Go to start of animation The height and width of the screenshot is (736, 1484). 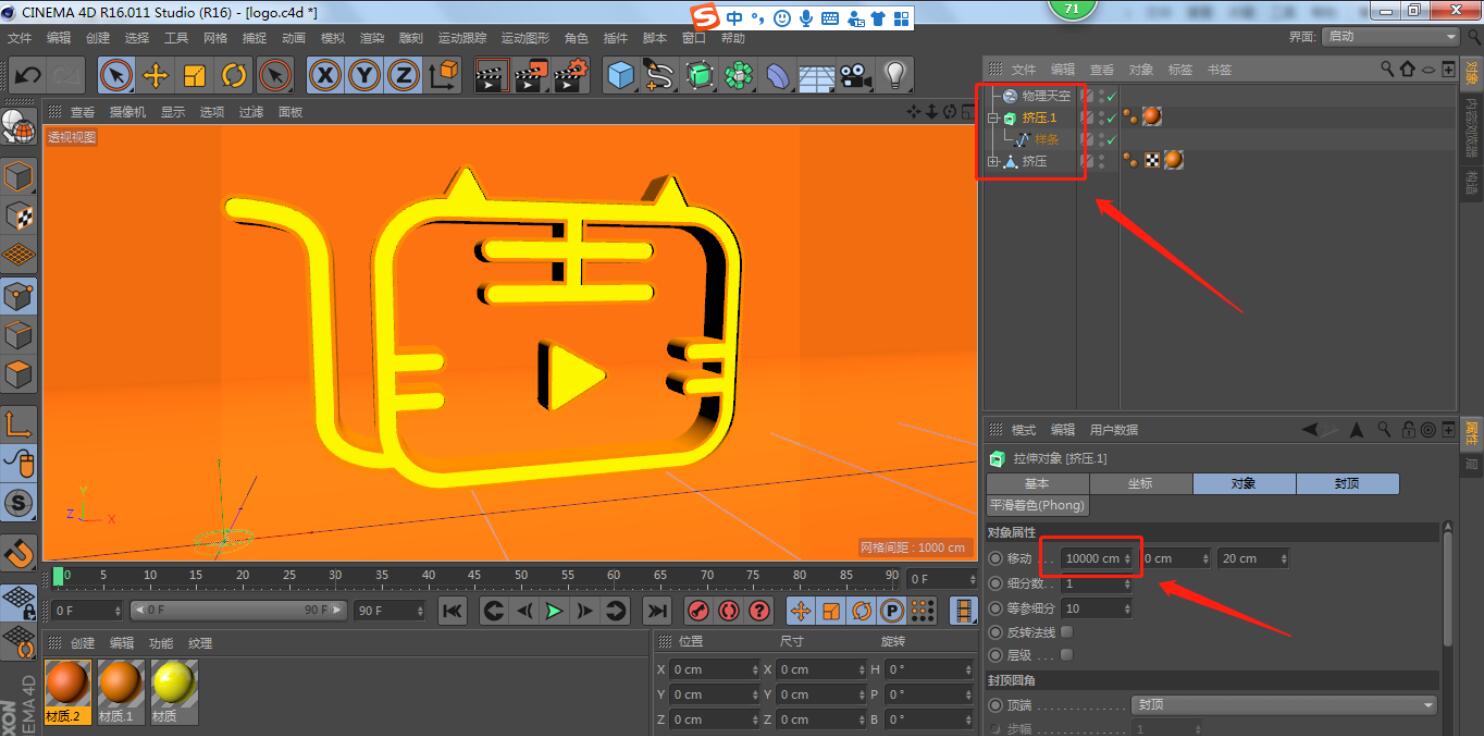click(452, 611)
